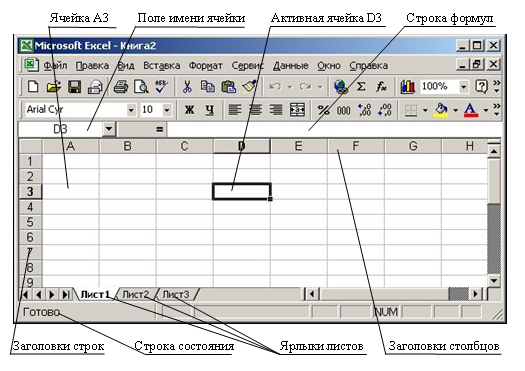This screenshot has width=525, height=371.
Task: Open the Insert Function fx dialog
Action: 381,87
